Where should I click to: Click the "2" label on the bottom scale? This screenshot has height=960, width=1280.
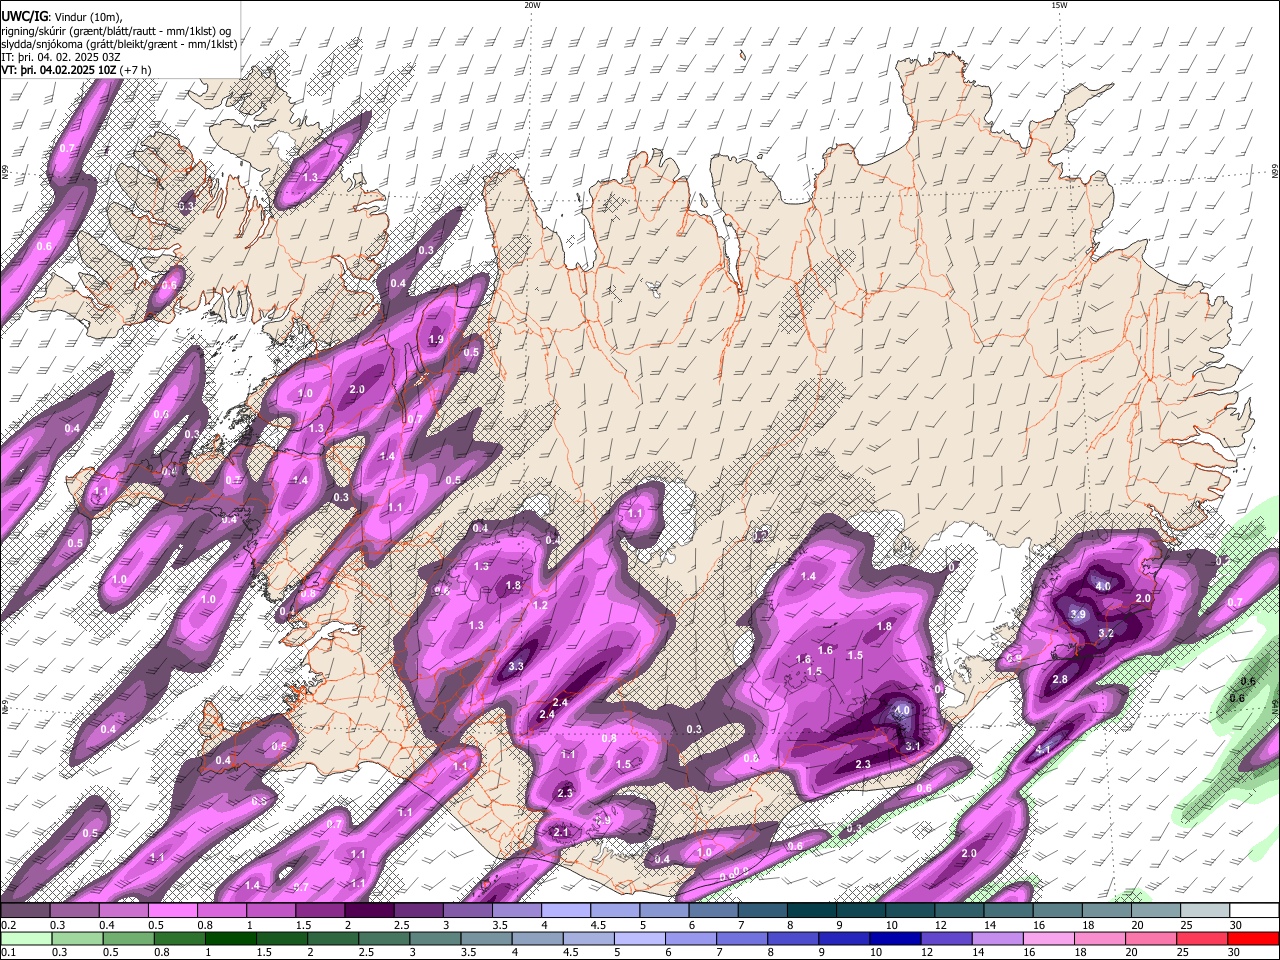tap(311, 952)
